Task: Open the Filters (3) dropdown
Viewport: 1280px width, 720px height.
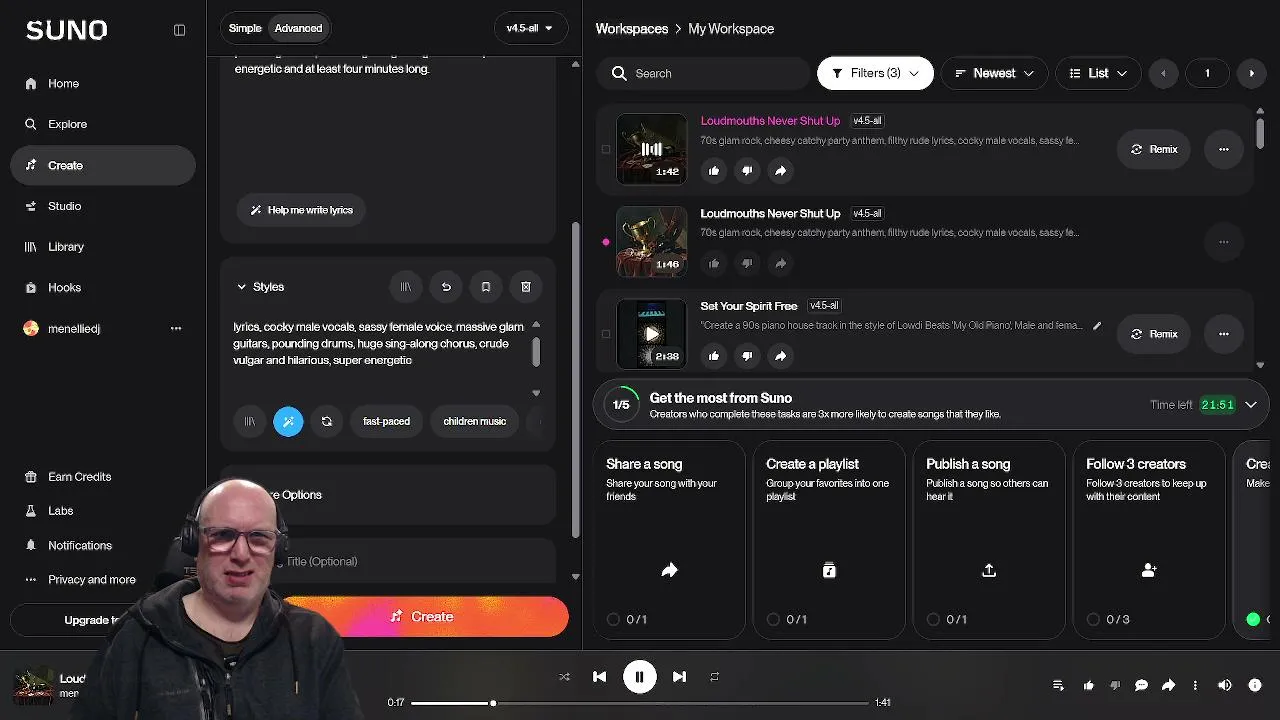Action: pos(875,73)
